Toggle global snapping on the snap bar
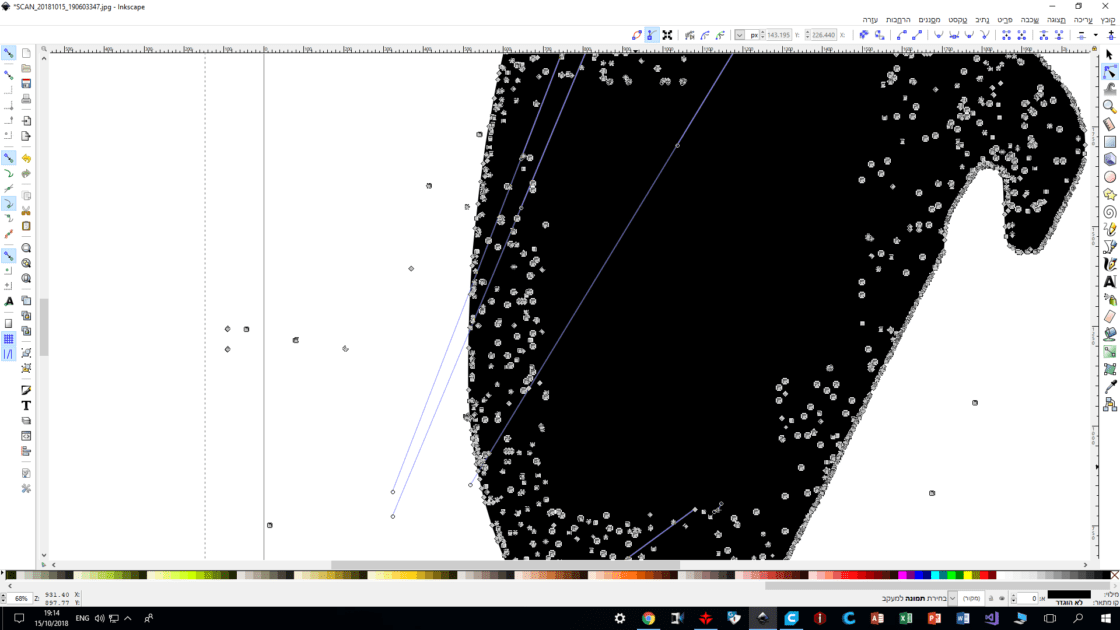This screenshot has height=630, width=1120. point(9,53)
